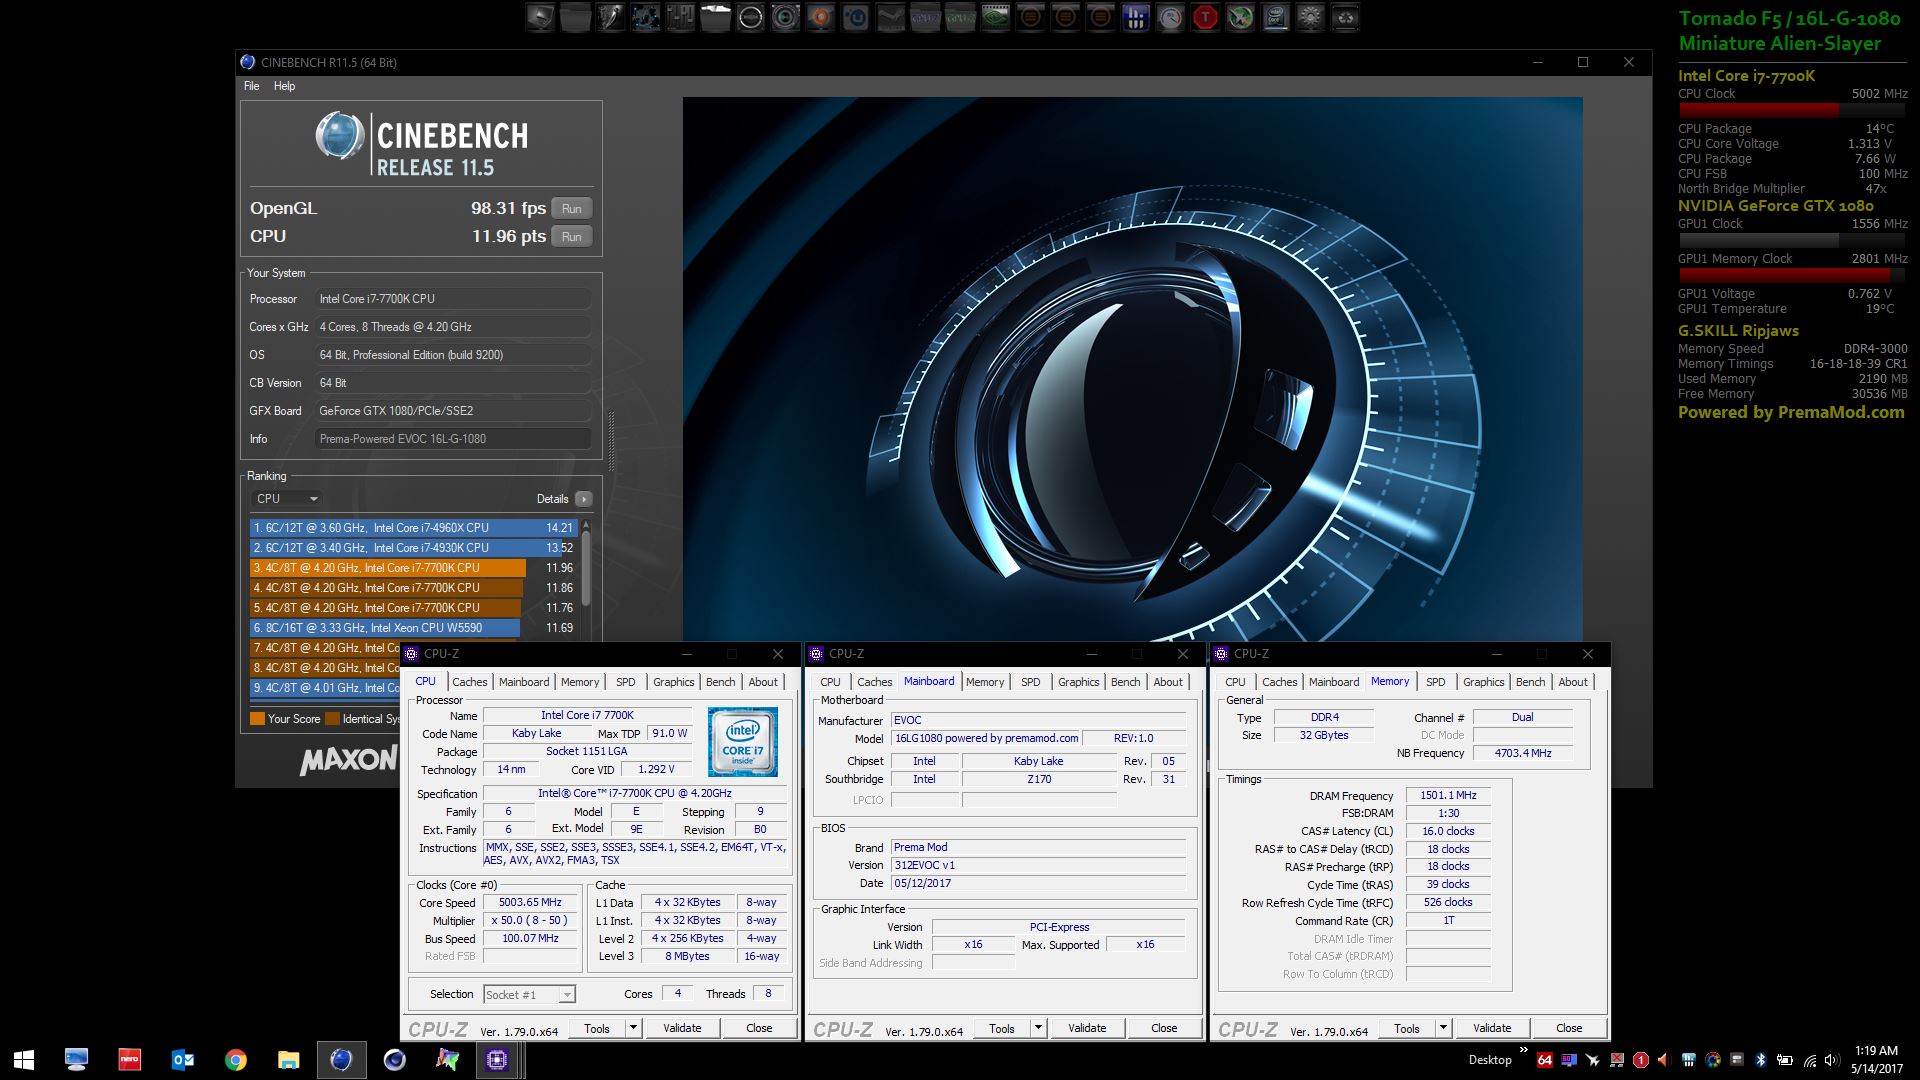Click the airplane tray icon
1920x1080 pixels.
[x=1593, y=1060]
